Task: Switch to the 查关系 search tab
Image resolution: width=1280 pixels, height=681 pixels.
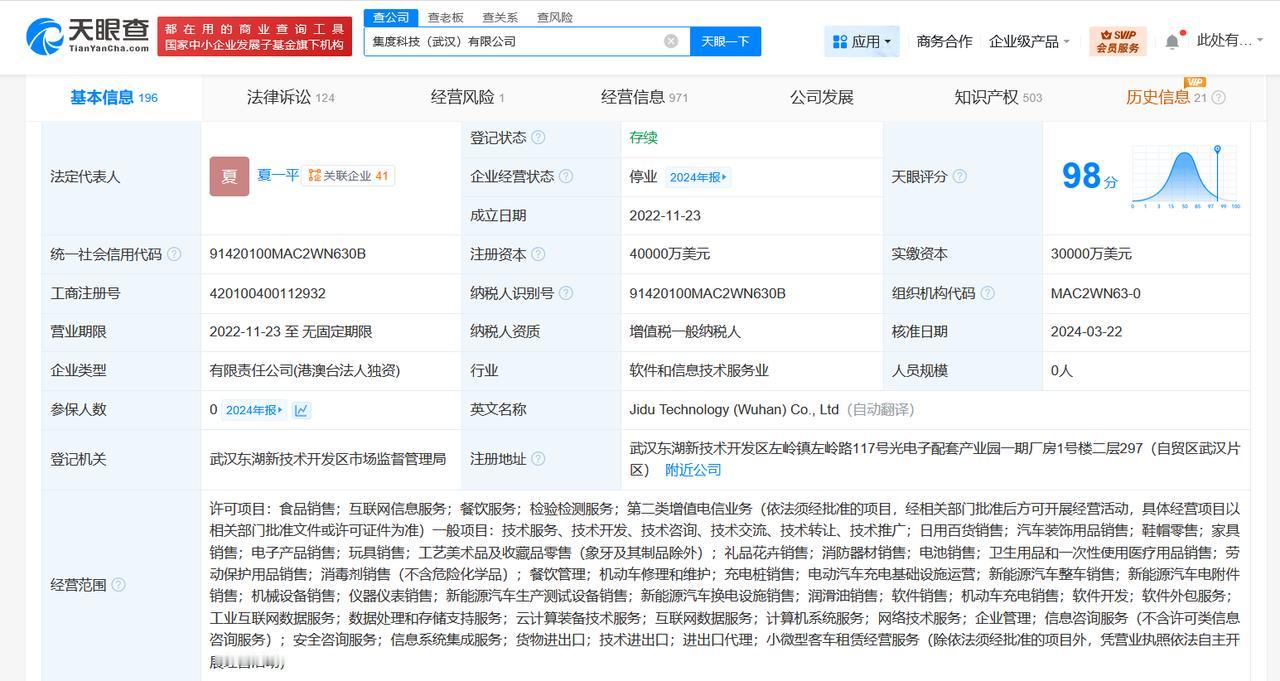Action: tap(500, 17)
